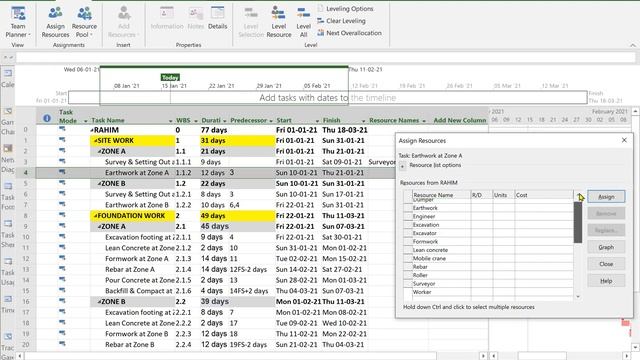Click the Add New Column header
The width and height of the screenshot is (640, 360).
(460, 120)
